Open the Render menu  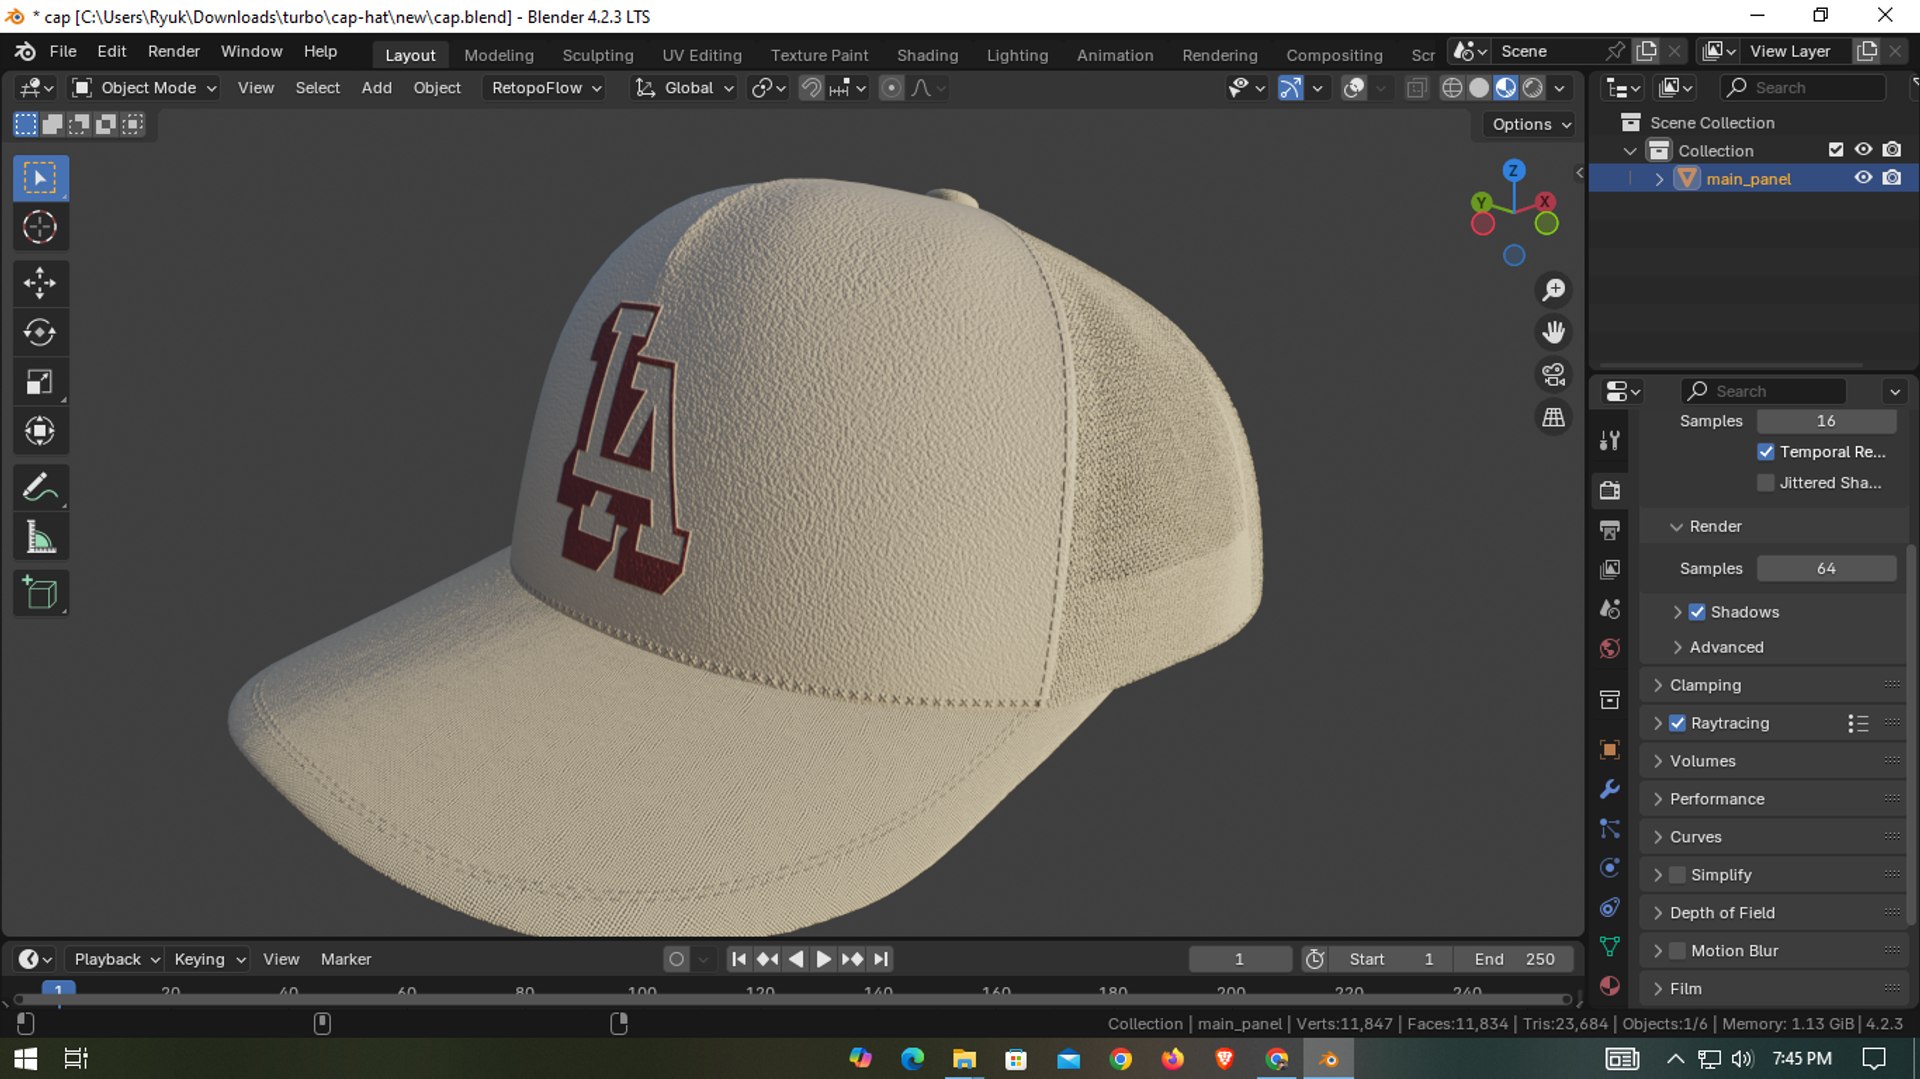pyautogui.click(x=173, y=51)
